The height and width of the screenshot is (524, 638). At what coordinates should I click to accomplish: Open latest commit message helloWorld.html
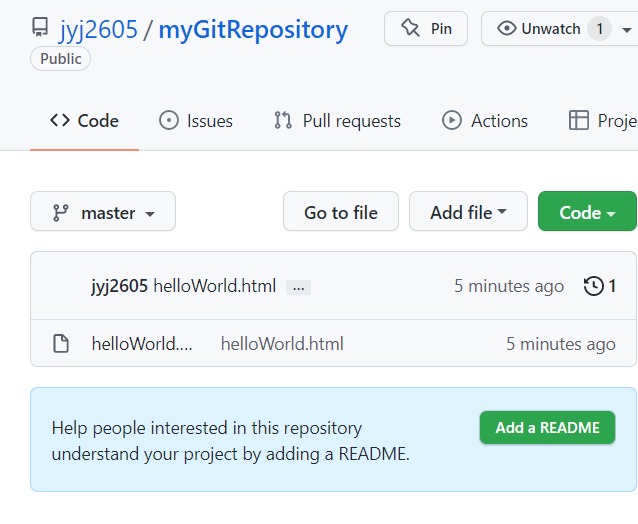click(215, 286)
